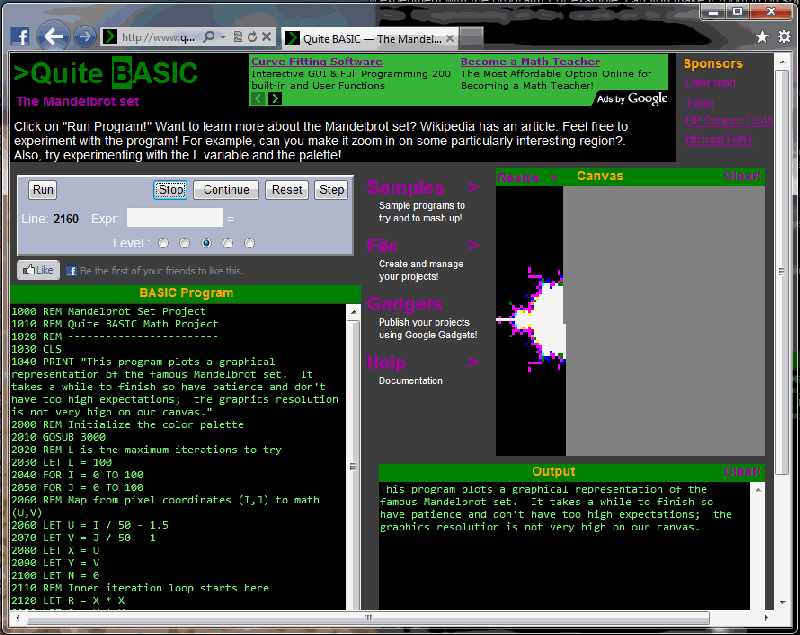Clear the Canvas with Clear!
The image size is (800, 635).
pyautogui.click(x=742, y=176)
